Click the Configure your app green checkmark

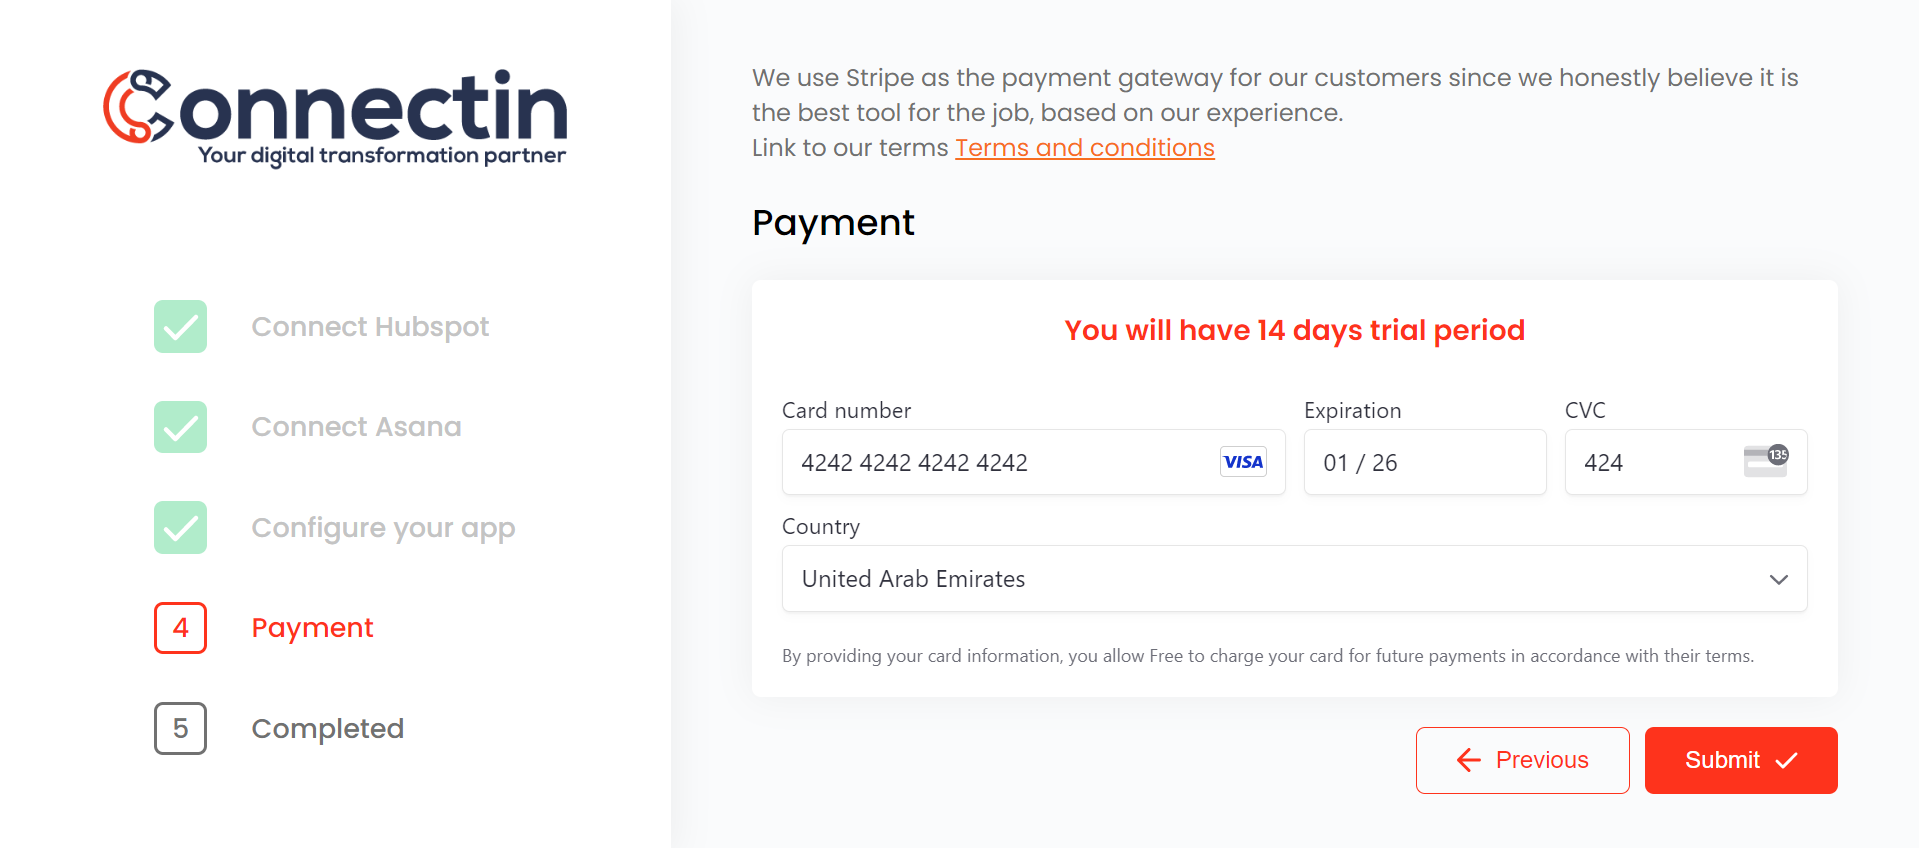pyautogui.click(x=181, y=527)
